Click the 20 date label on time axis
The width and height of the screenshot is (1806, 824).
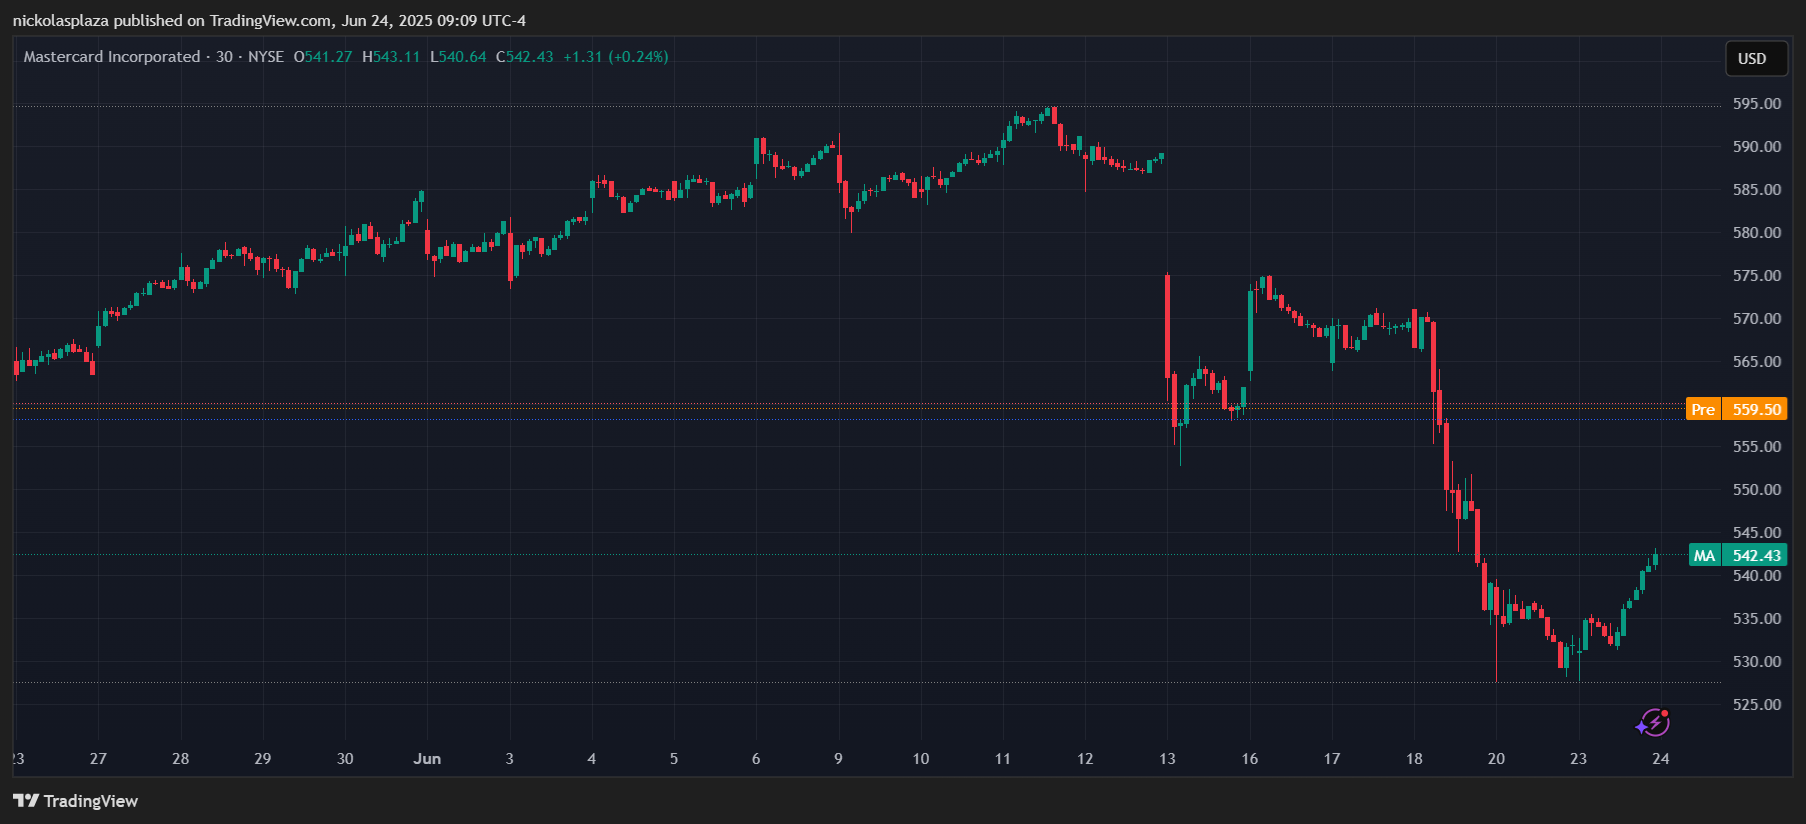pyautogui.click(x=1496, y=759)
